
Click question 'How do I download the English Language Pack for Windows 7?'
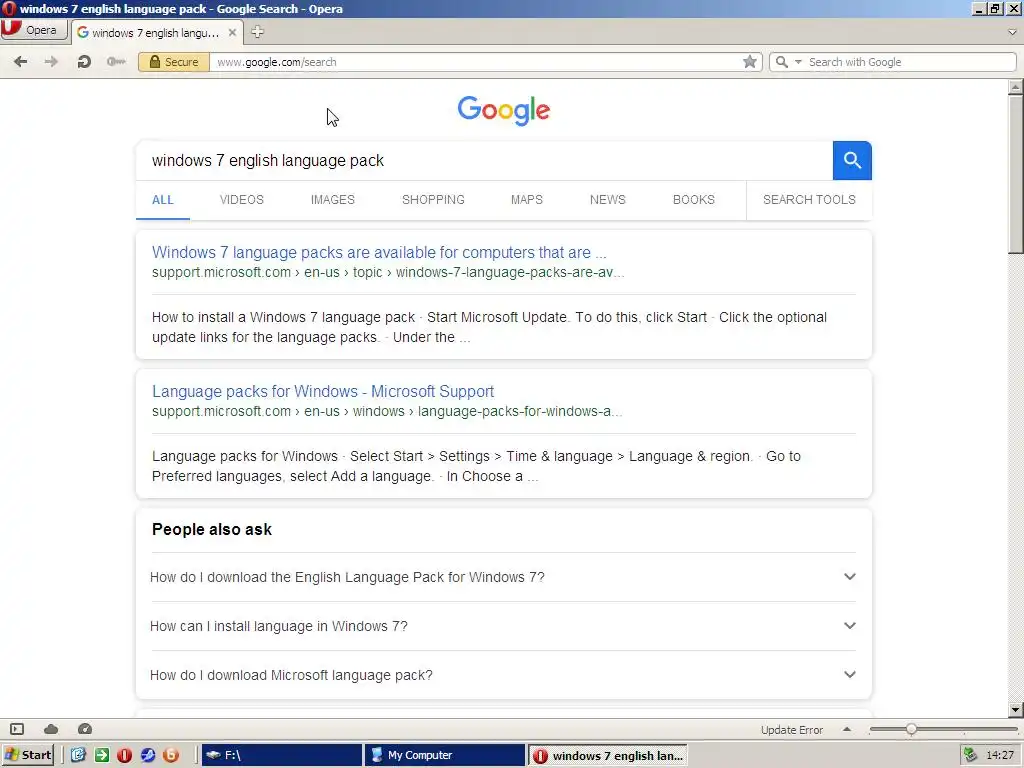(347, 577)
